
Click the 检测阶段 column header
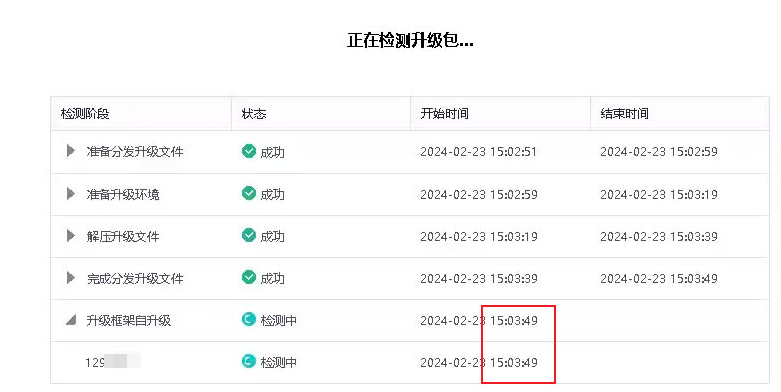click(85, 114)
